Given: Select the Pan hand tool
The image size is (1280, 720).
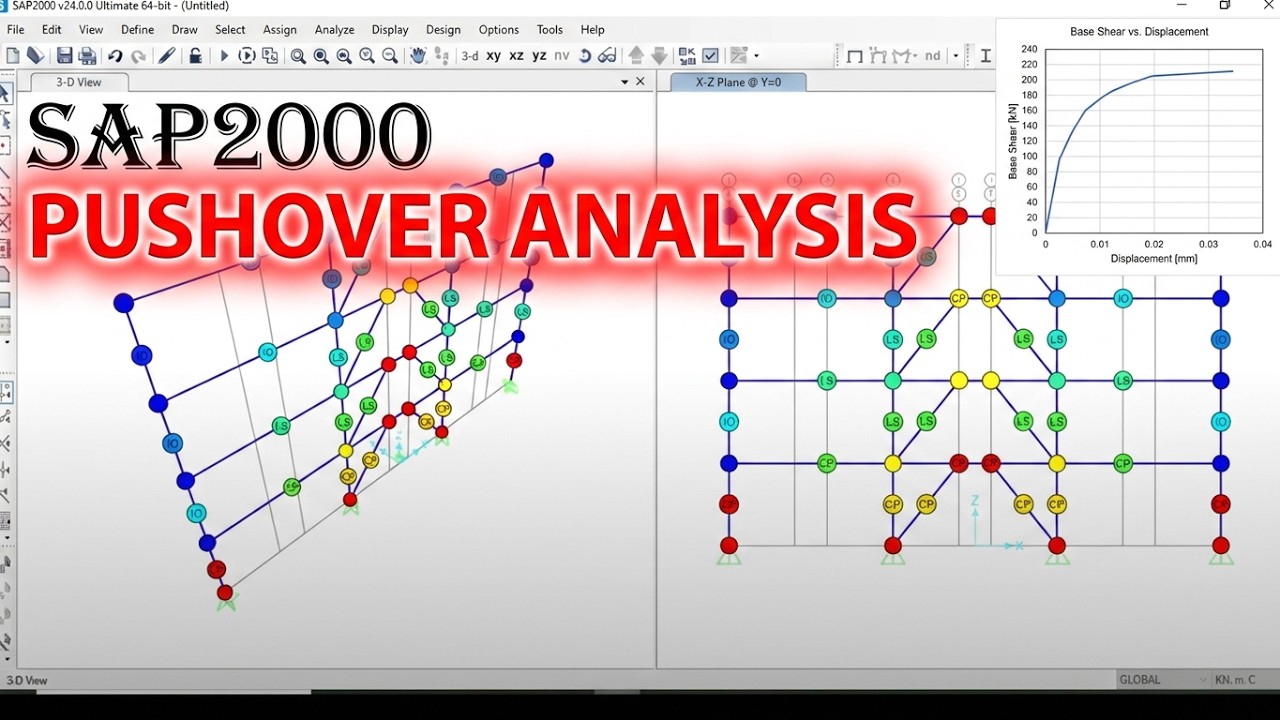Looking at the screenshot, I should 419,56.
